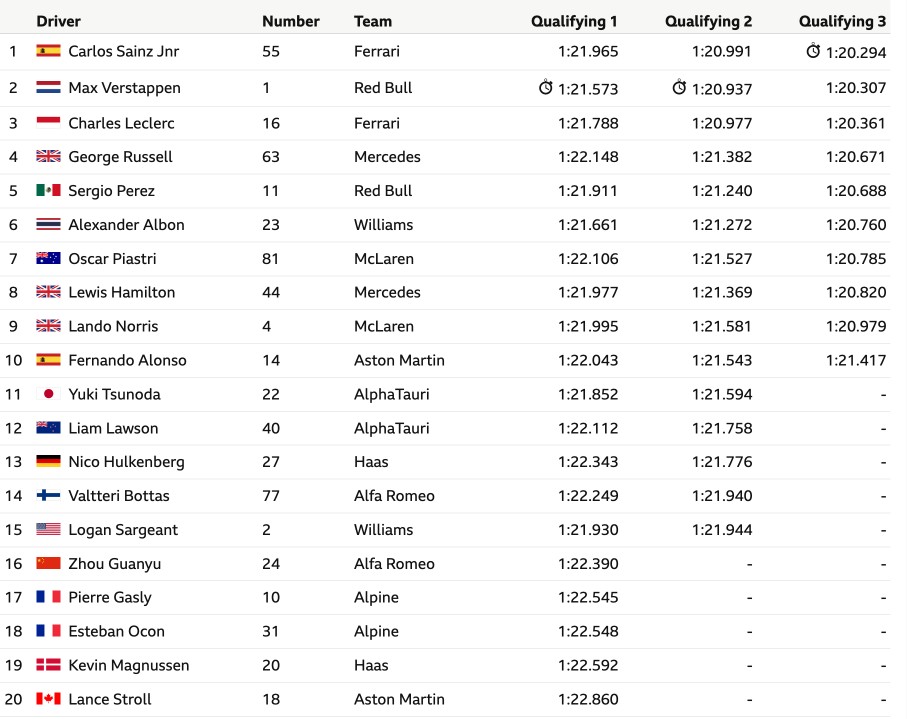Click the Qualifying 3 column header
The height and width of the screenshot is (719, 907).
pos(842,21)
